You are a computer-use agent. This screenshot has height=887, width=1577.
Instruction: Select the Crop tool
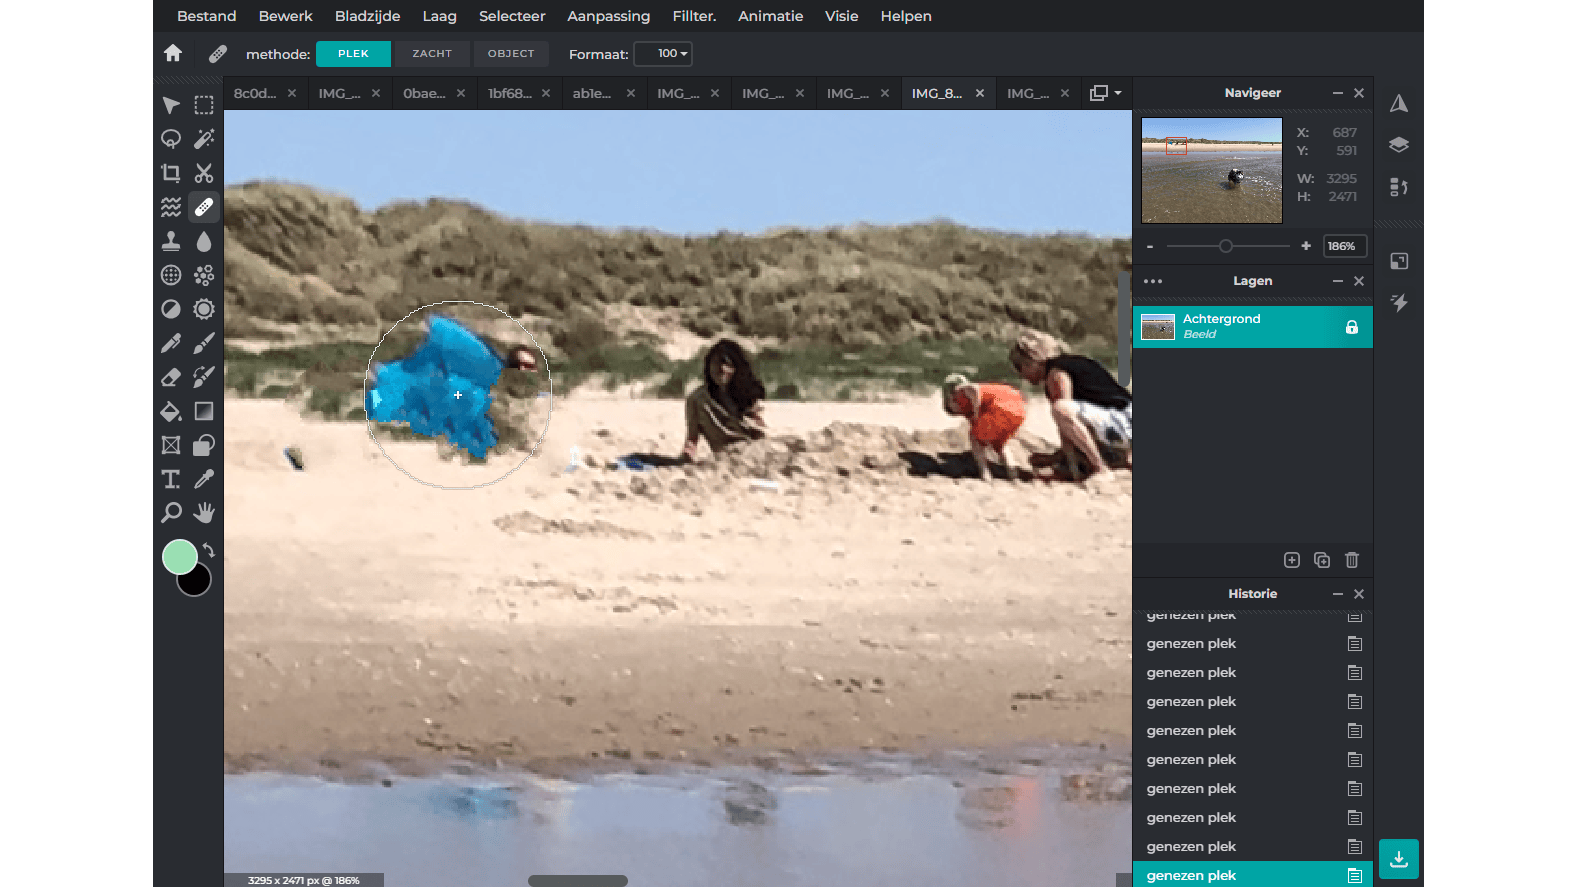[171, 173]
